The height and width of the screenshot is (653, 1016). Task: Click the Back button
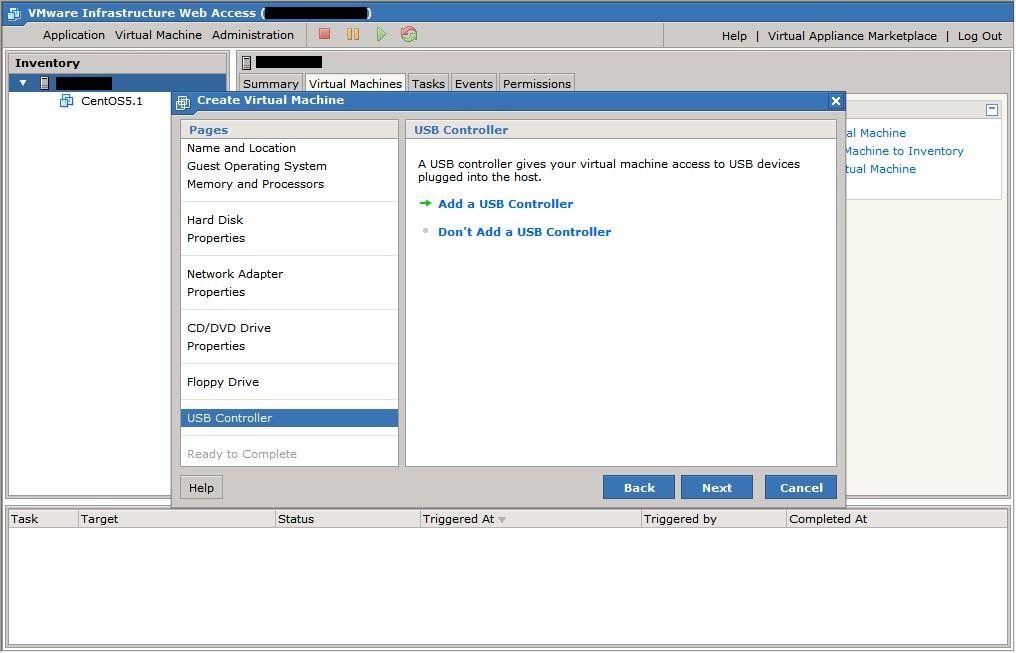pos(639,488)
